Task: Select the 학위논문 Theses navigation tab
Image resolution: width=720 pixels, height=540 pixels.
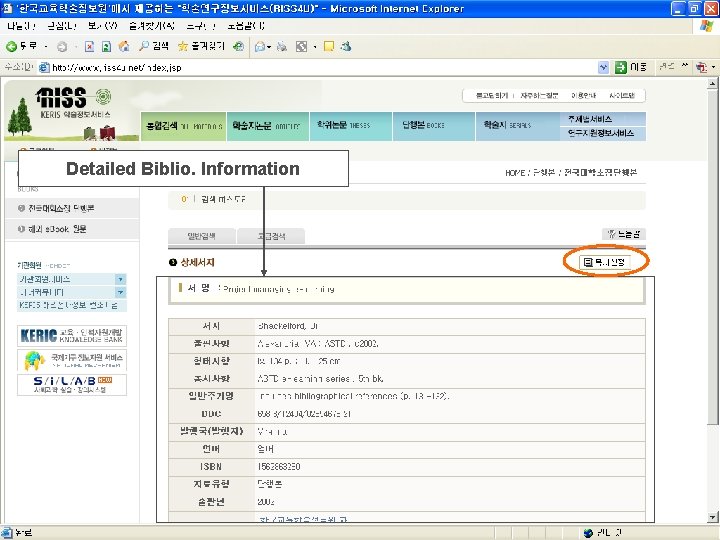Action: pyautogui.click(x=351, y=126)
